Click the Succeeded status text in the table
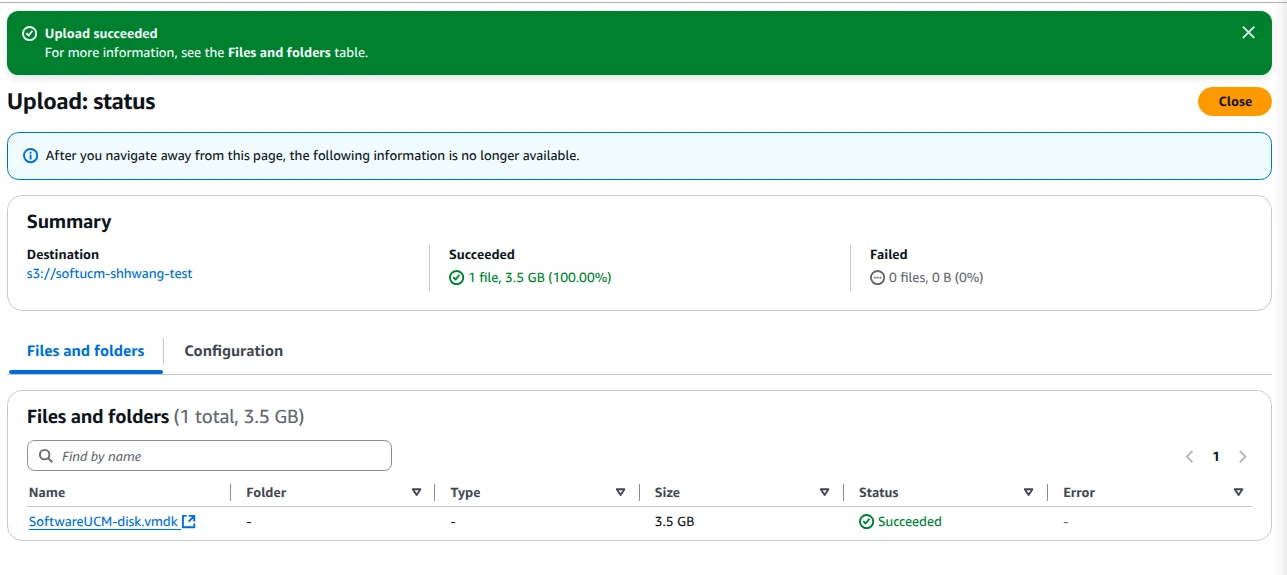This screenshot has height=575, width=1287. [909, 521]
